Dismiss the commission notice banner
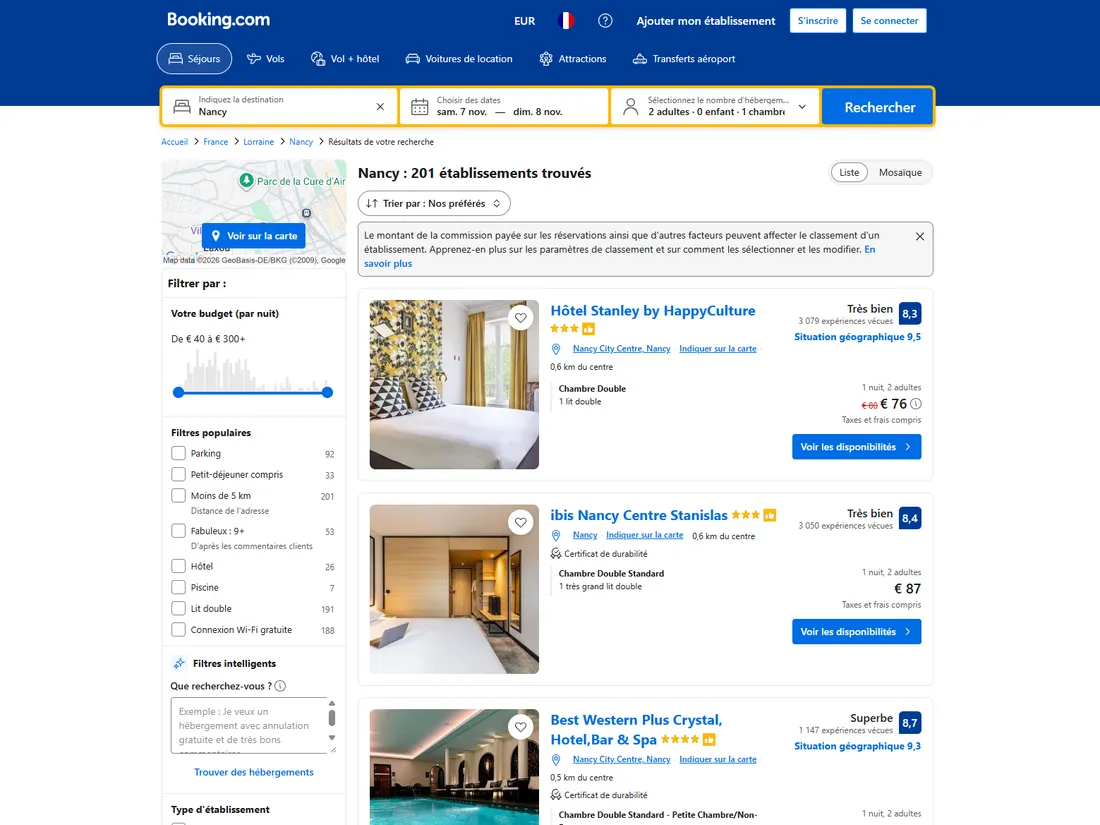 click(x=920, y=236)
